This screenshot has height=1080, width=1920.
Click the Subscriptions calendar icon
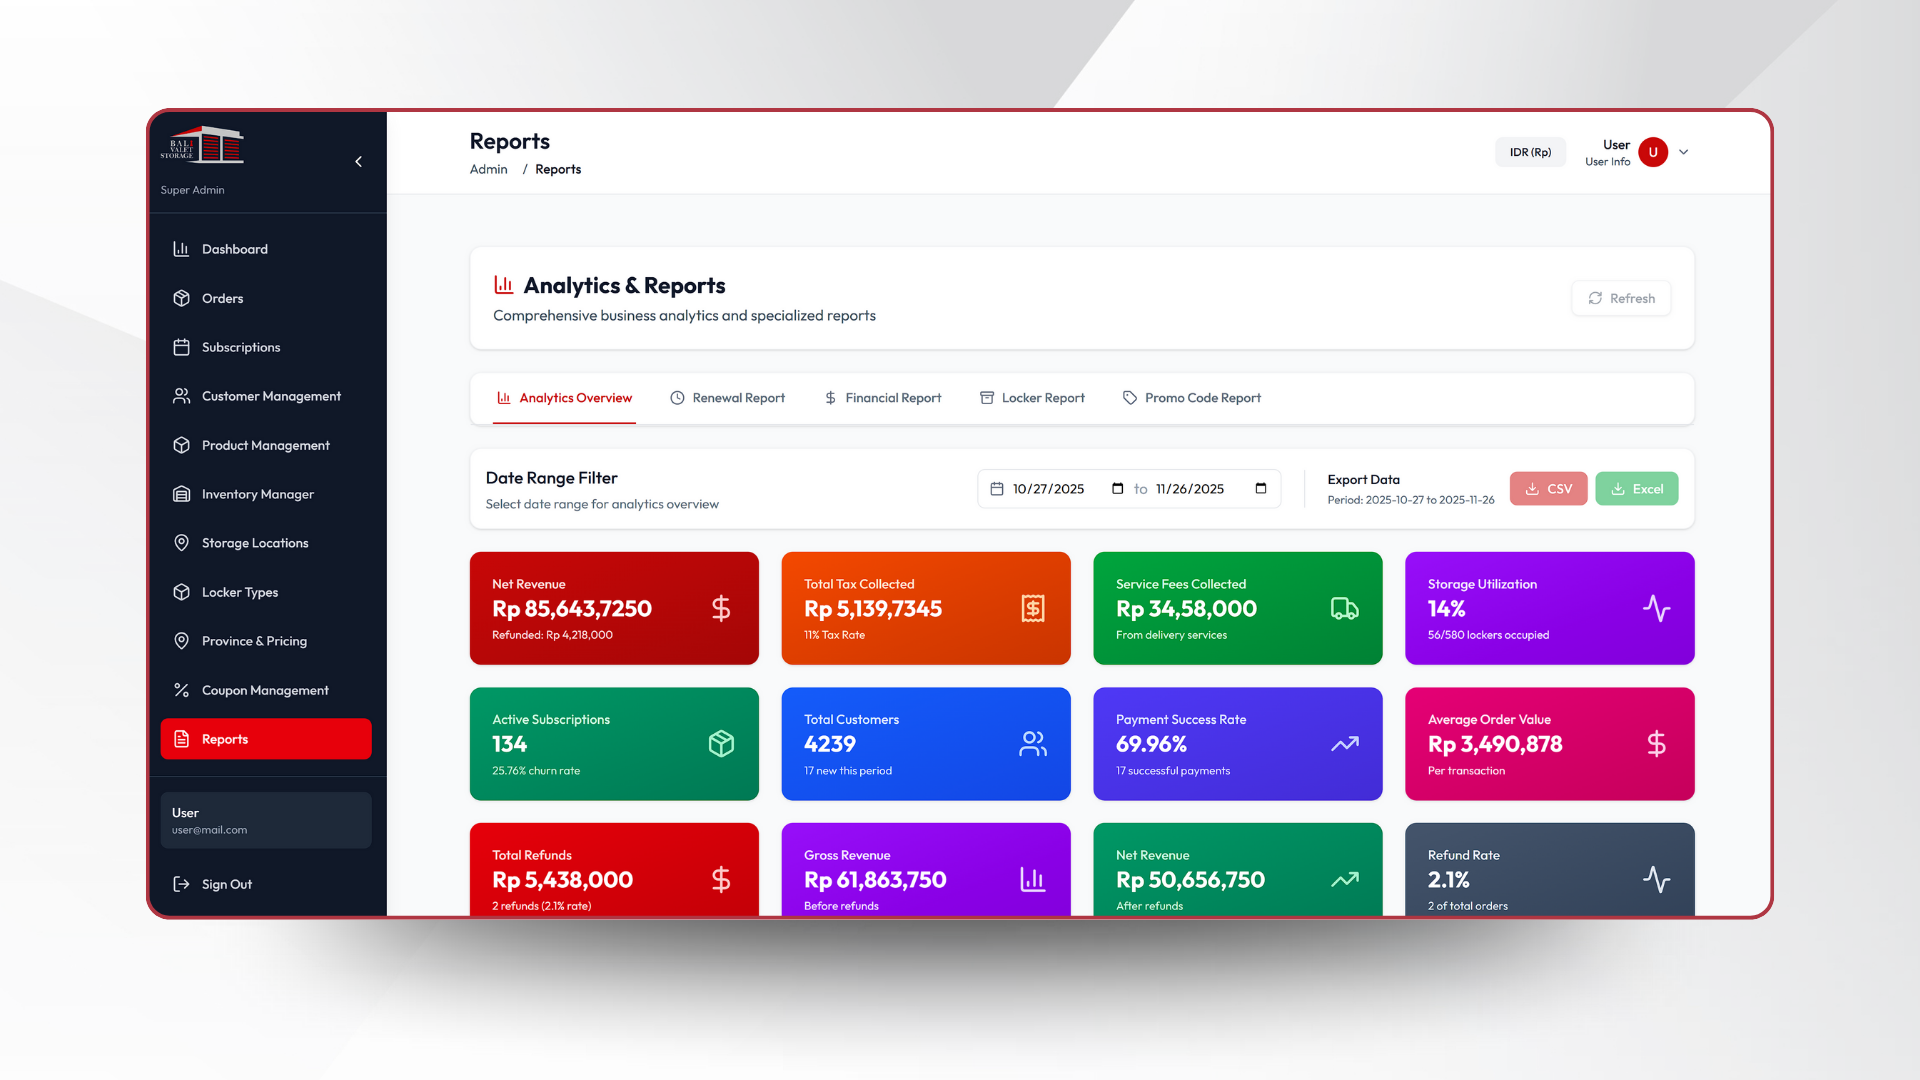point(181,347)
